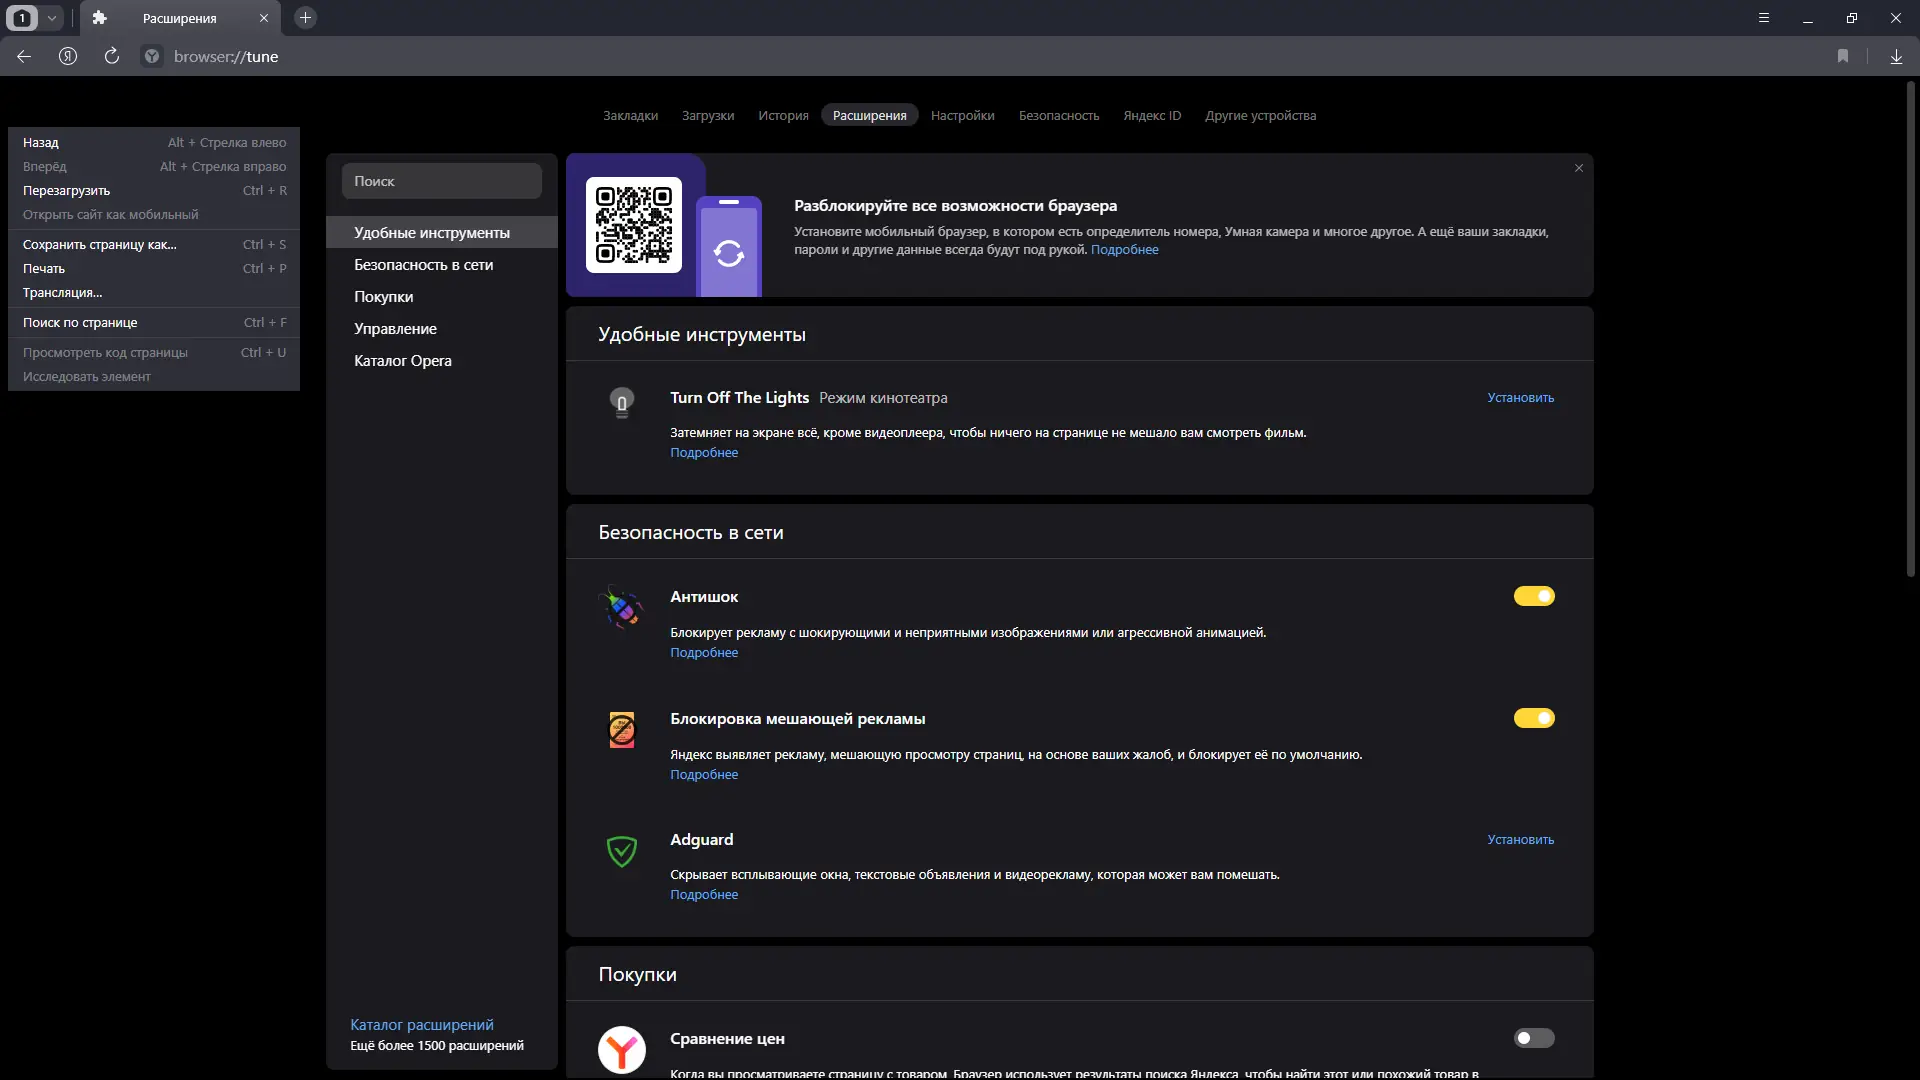This screenshot has height=1080, width=1920.
Task: Open downloads via arrow icon
Action: pos(1896,57)
